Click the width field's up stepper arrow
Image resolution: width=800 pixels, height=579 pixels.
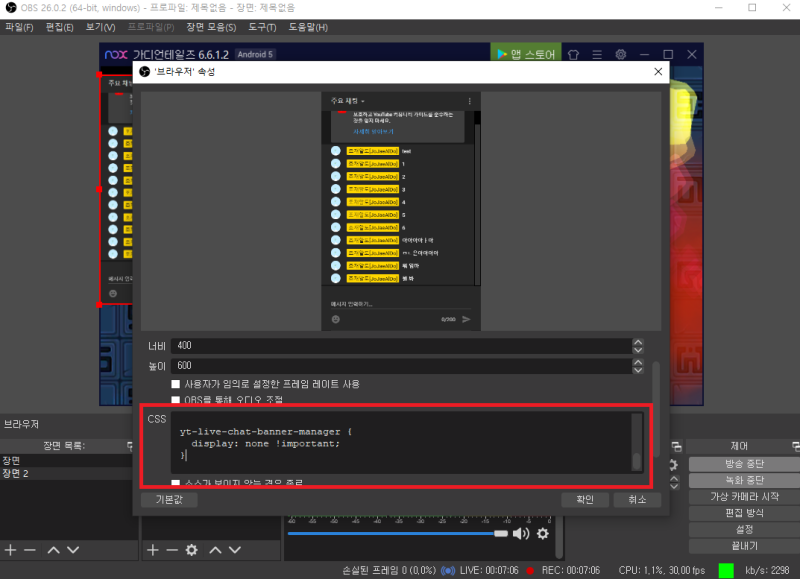637,344
